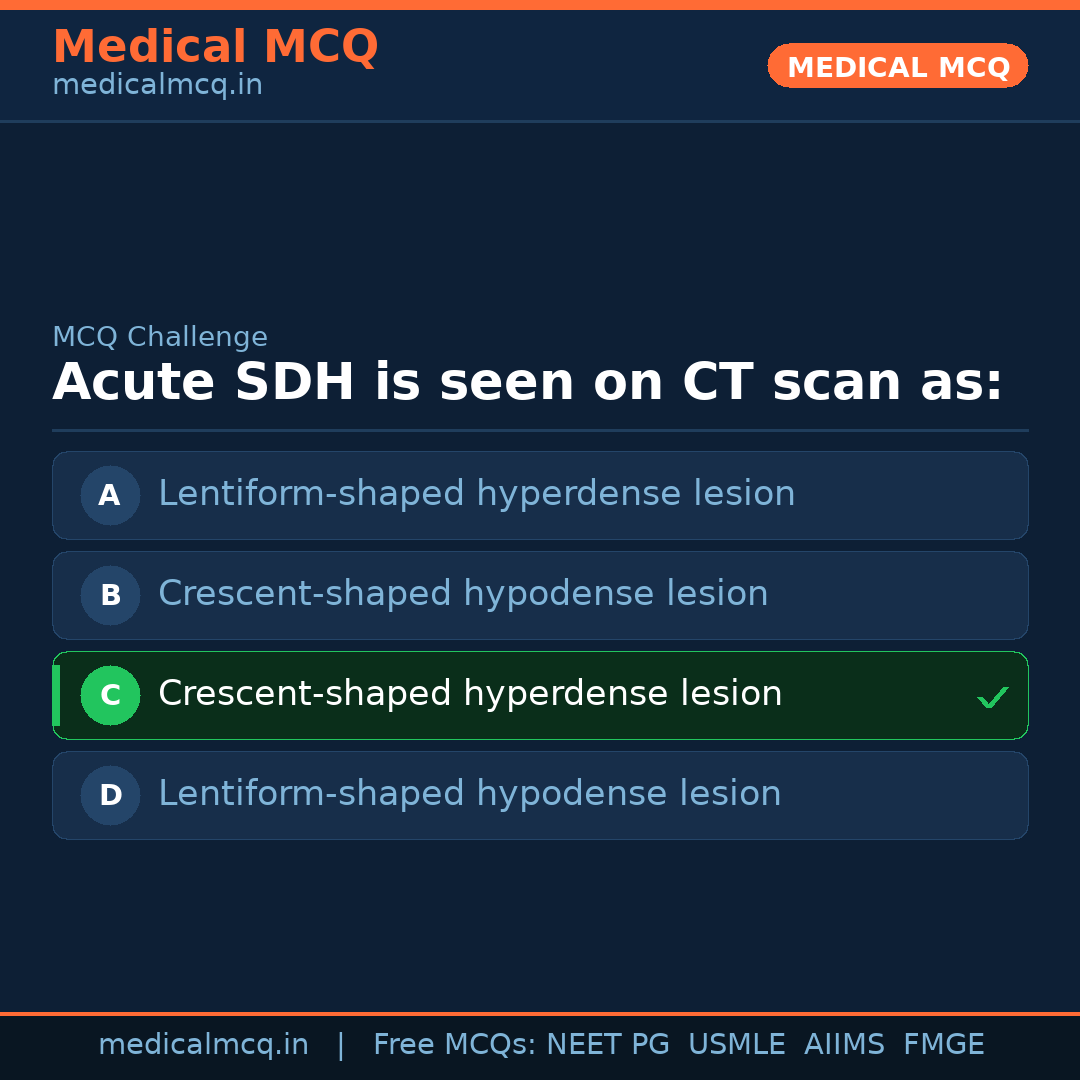Click the green letter C circle badge
The width and height of the screenshot is (1080, 1080).
[110, 695]
